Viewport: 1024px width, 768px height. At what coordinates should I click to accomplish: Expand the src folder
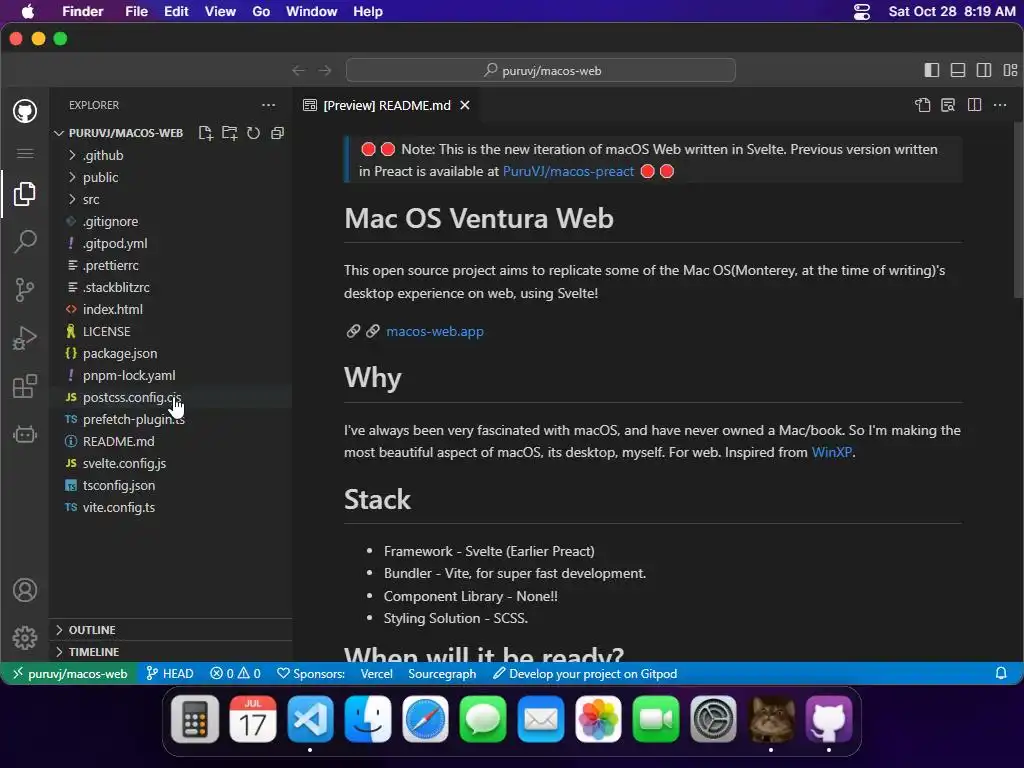tap(170, 199)
